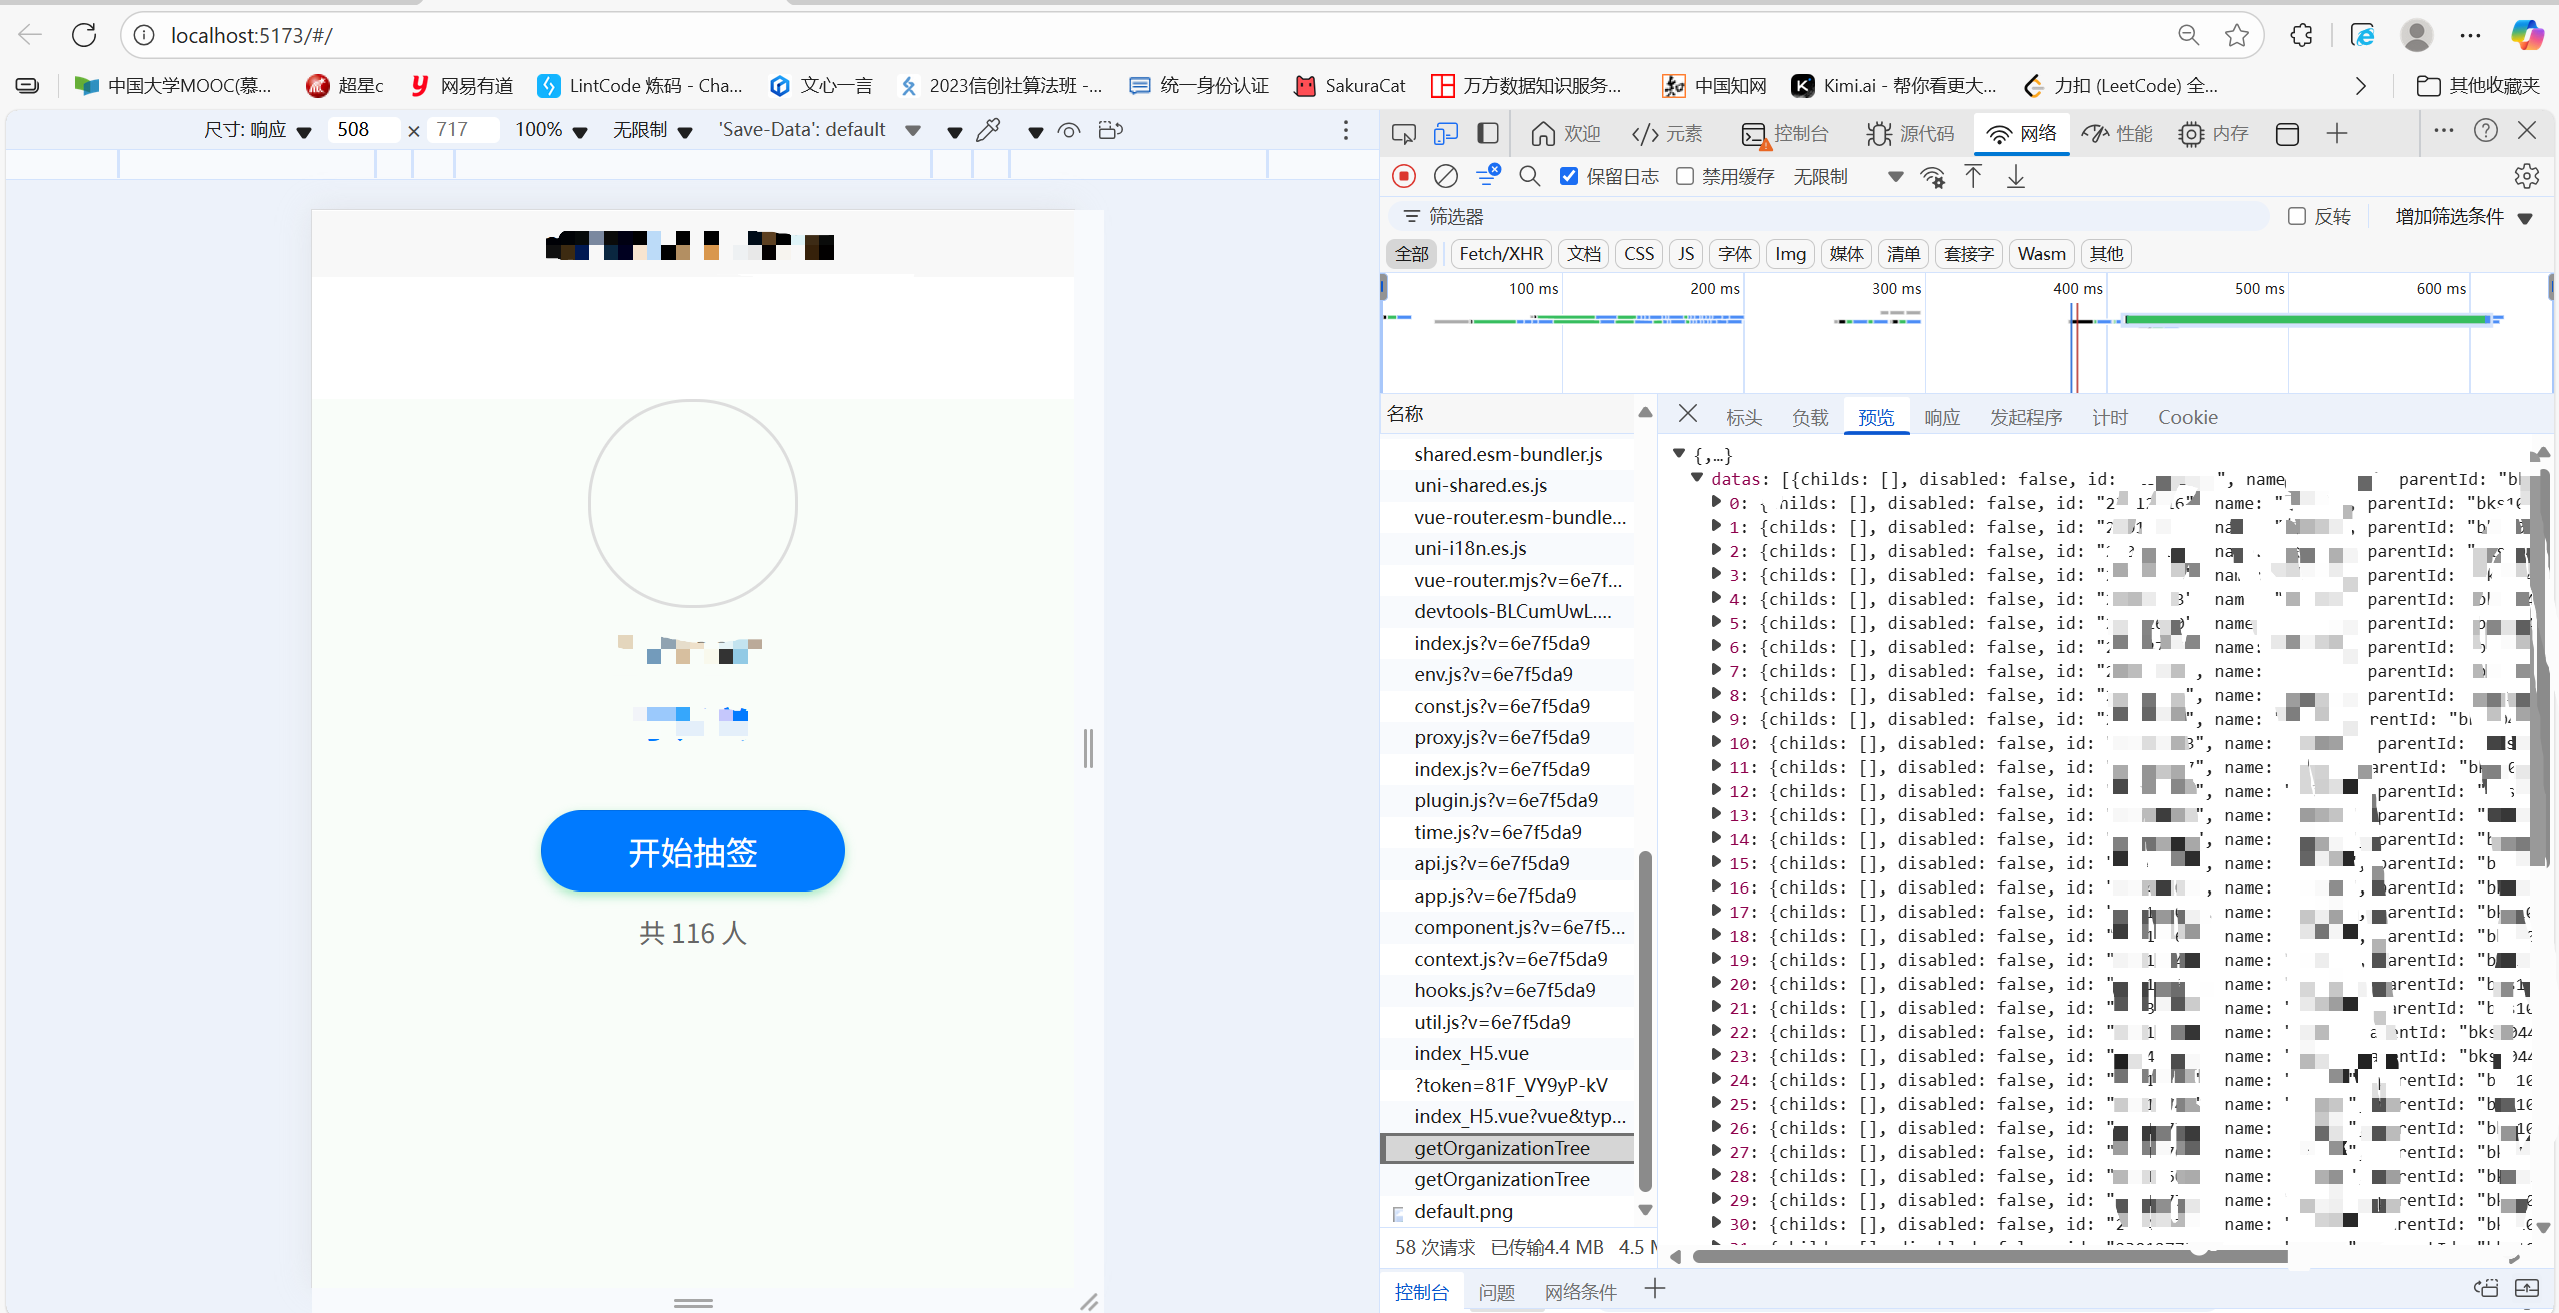Click the inspect element picker icon
This screenshot has height=1313, width=2559.
1403,133
